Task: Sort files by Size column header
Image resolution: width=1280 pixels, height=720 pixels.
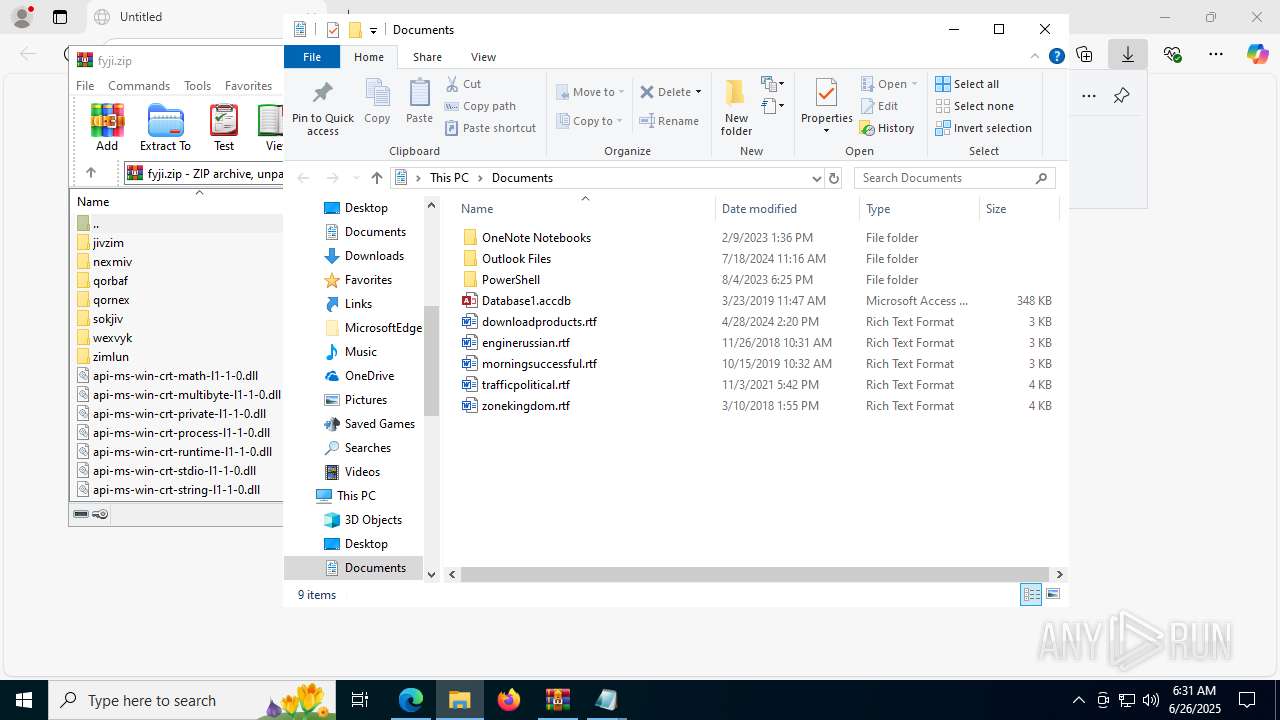Action: click(1018, 209)
